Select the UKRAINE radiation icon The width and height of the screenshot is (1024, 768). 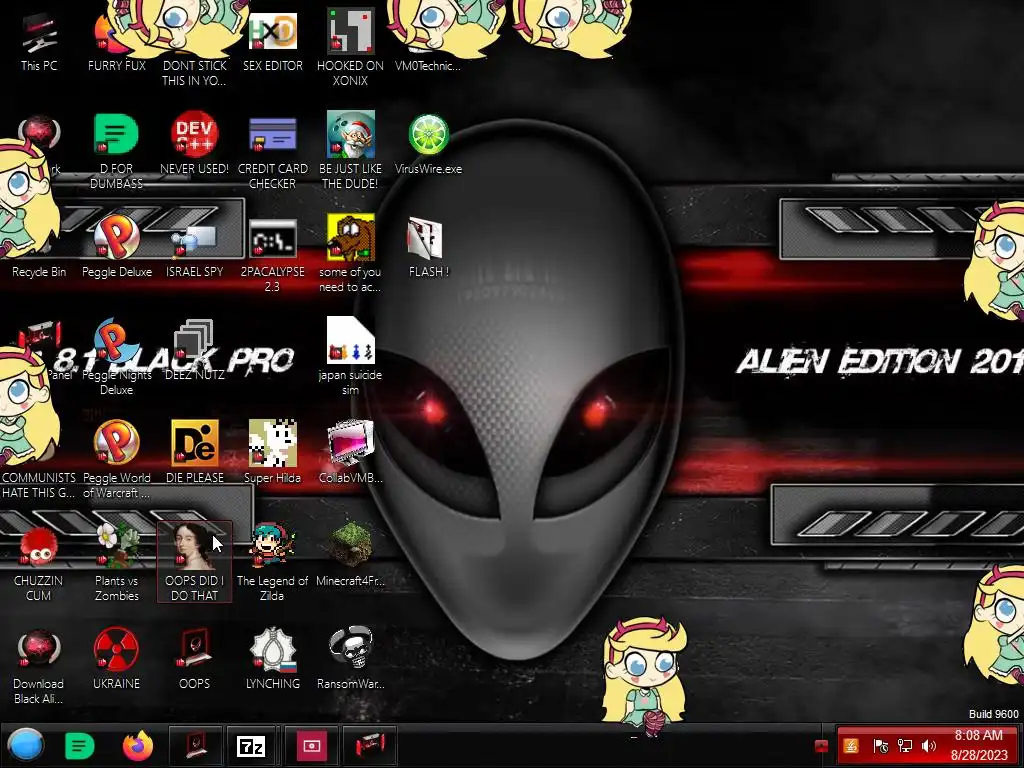pyautogui.click(x=116, y=660)
